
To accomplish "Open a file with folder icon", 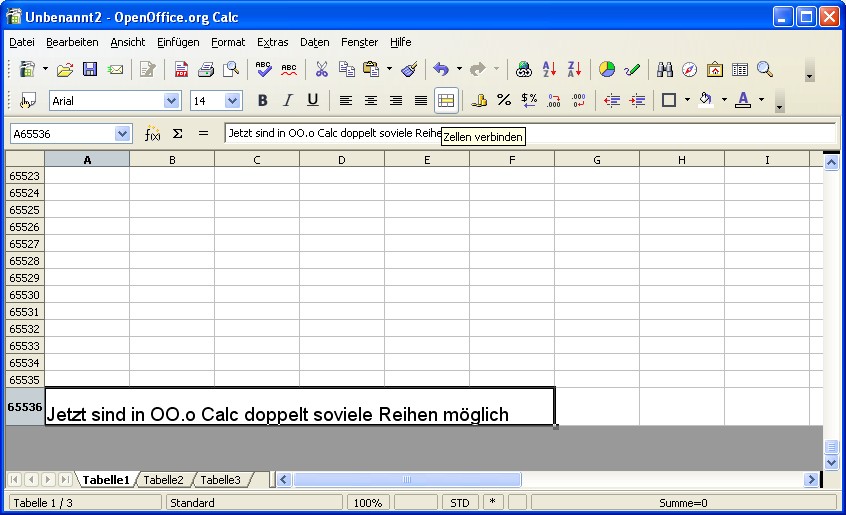I will (65, 70).
